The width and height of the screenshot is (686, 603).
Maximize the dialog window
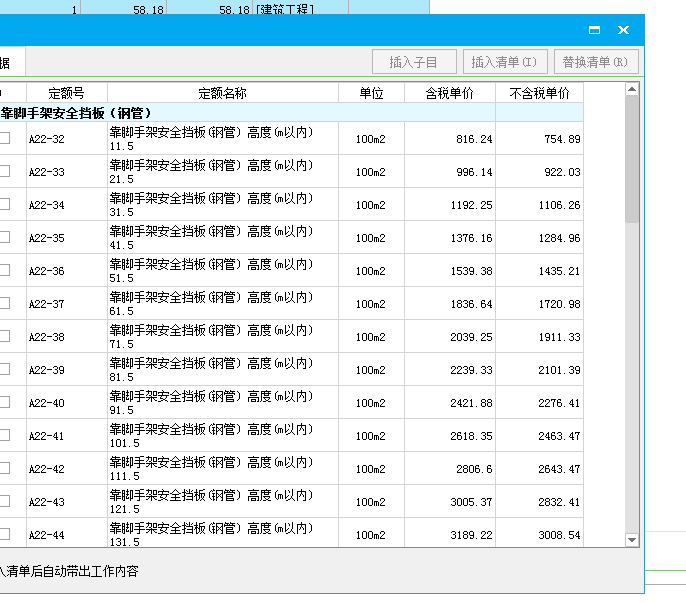594,30
